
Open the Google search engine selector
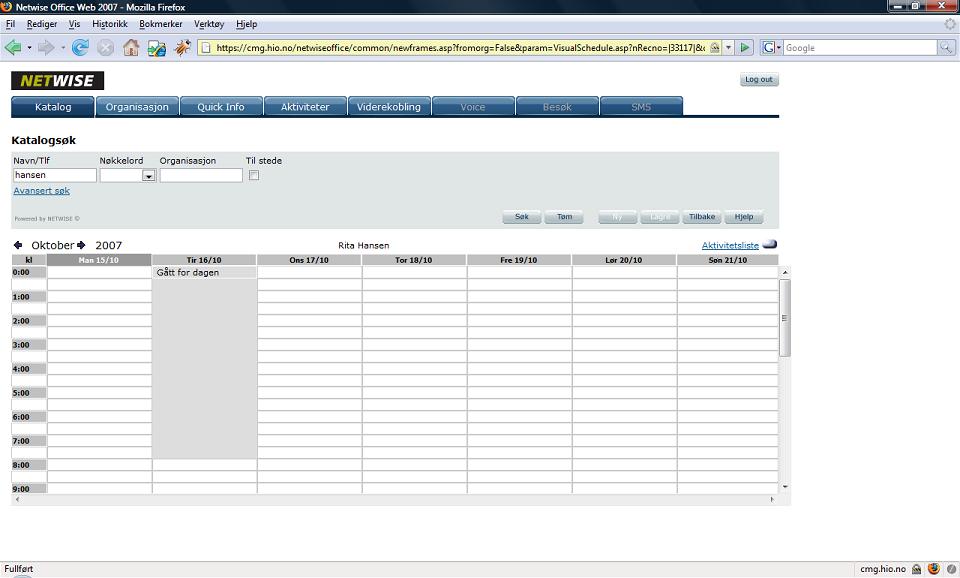(771, 48)
